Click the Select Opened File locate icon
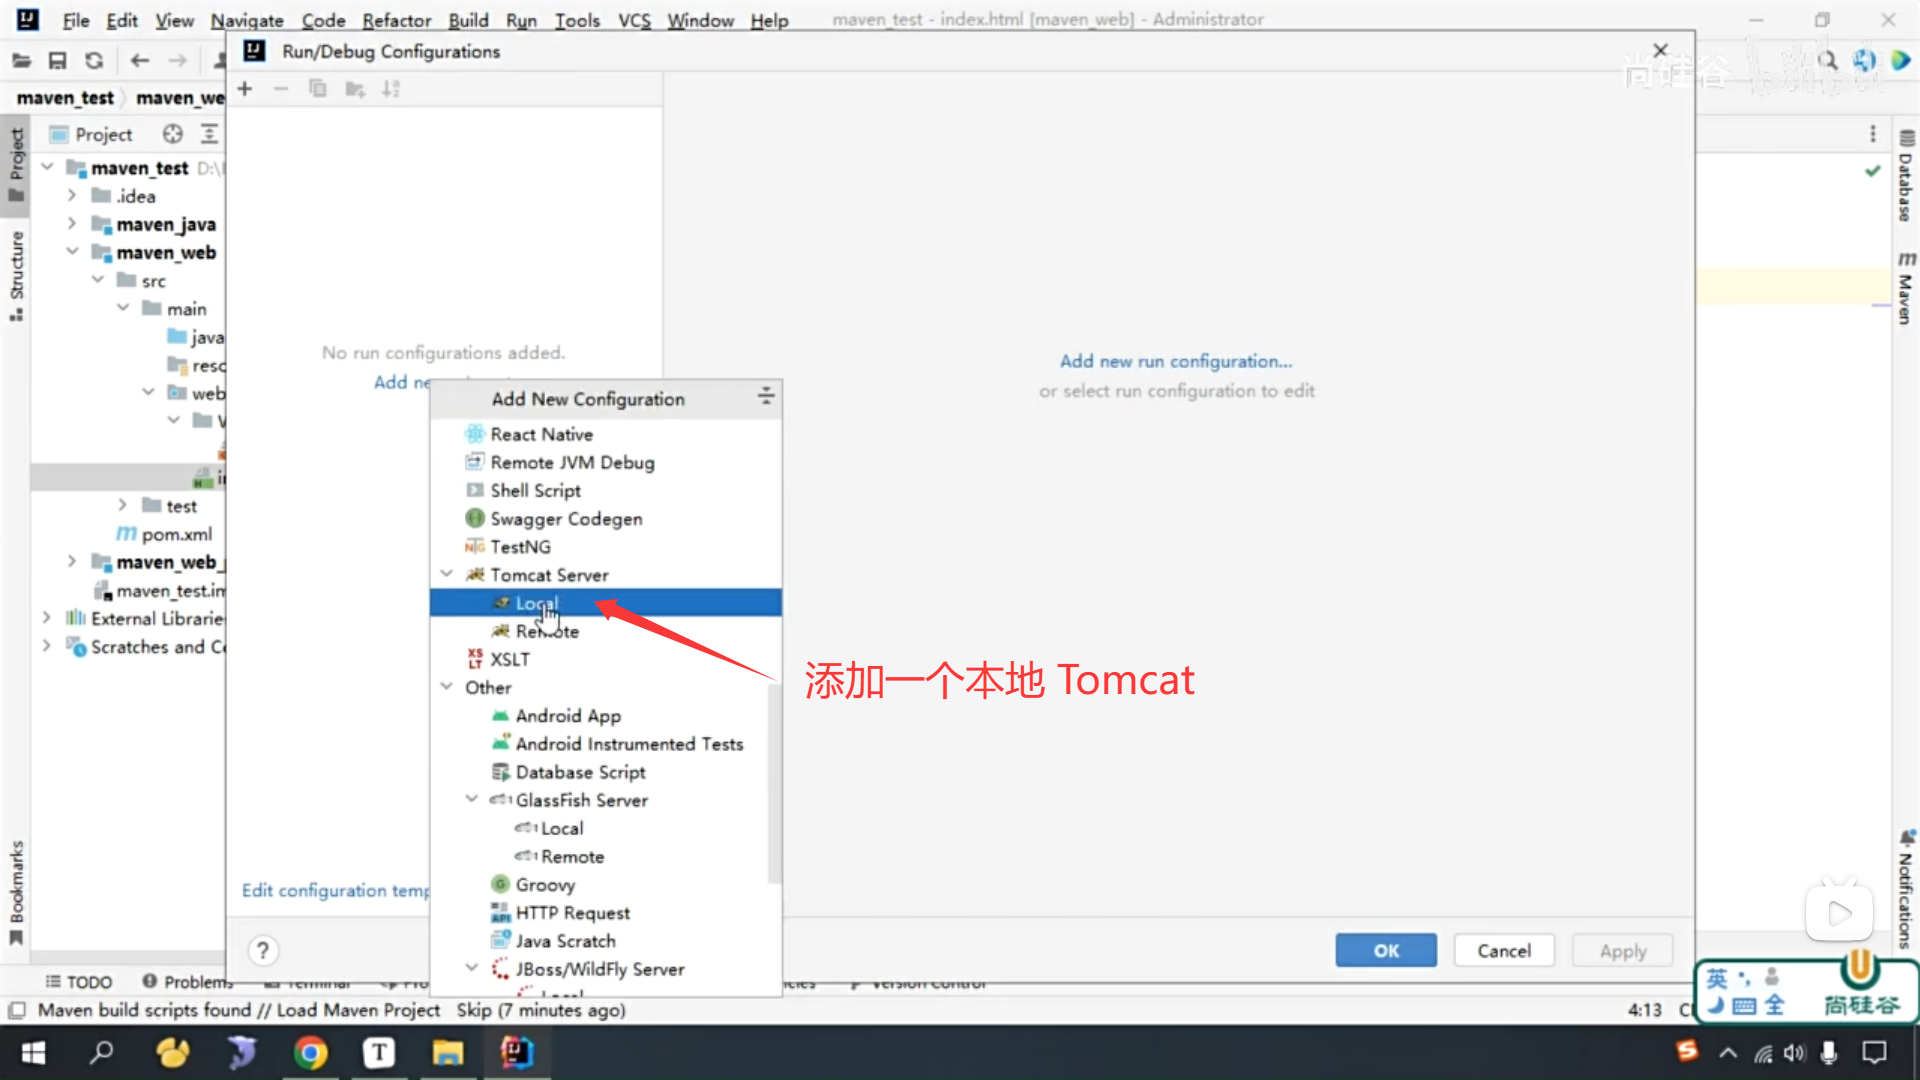This screenshot has width=1920, height=1080. tap(173, 134)
